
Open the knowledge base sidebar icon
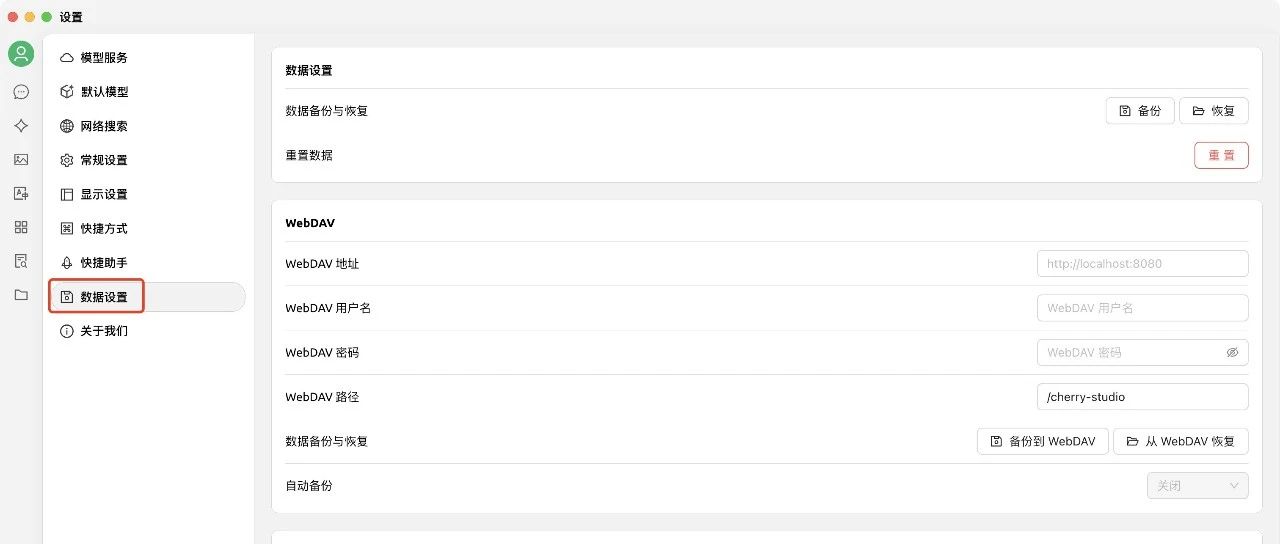pos(21,261)
